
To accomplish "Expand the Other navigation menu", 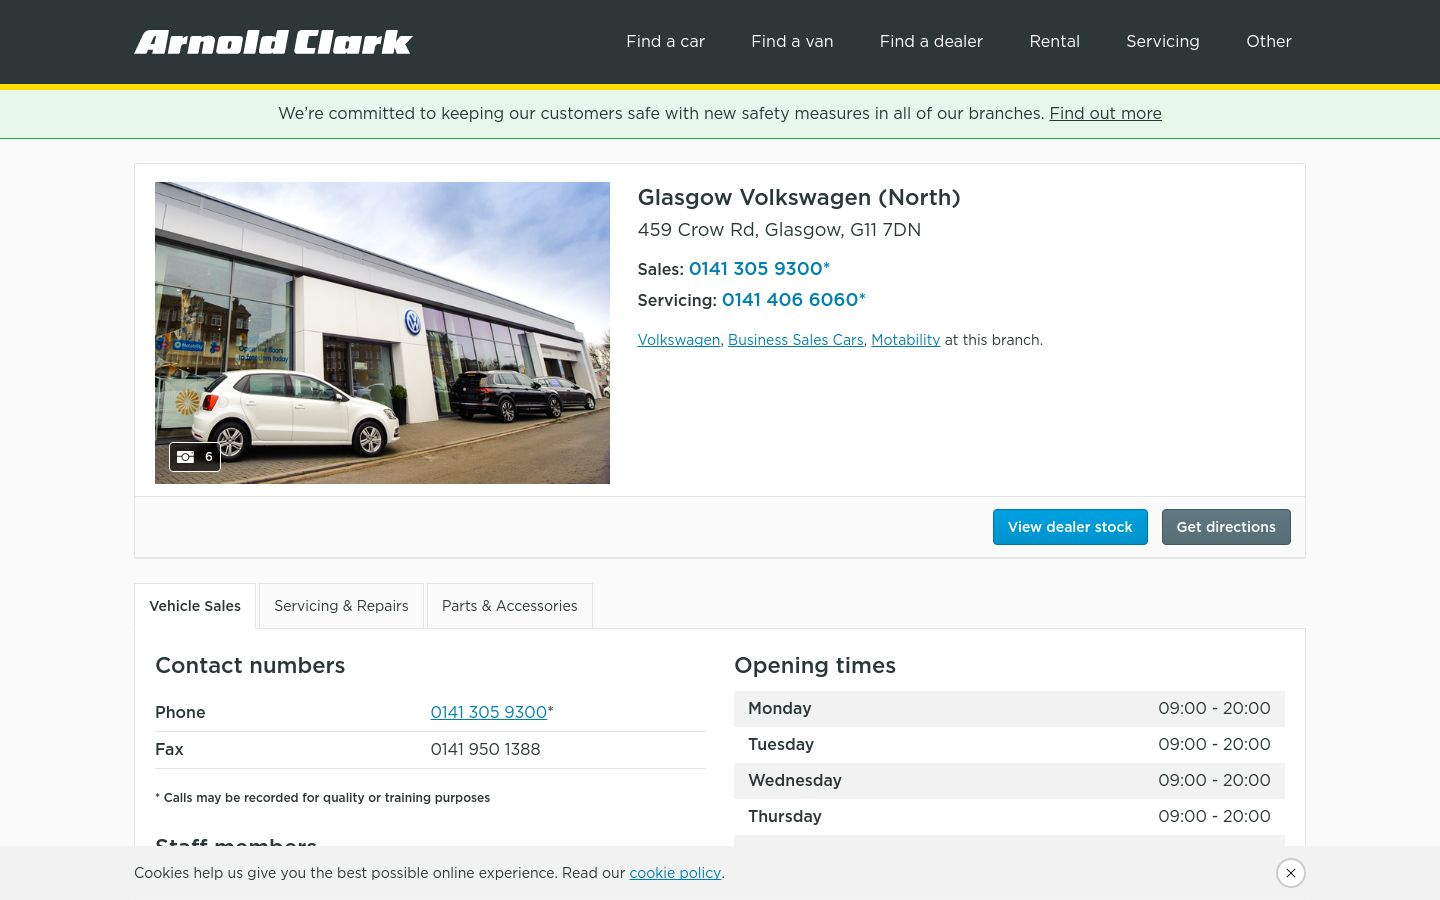I will pyautogui.click(x=1269, y=41).
